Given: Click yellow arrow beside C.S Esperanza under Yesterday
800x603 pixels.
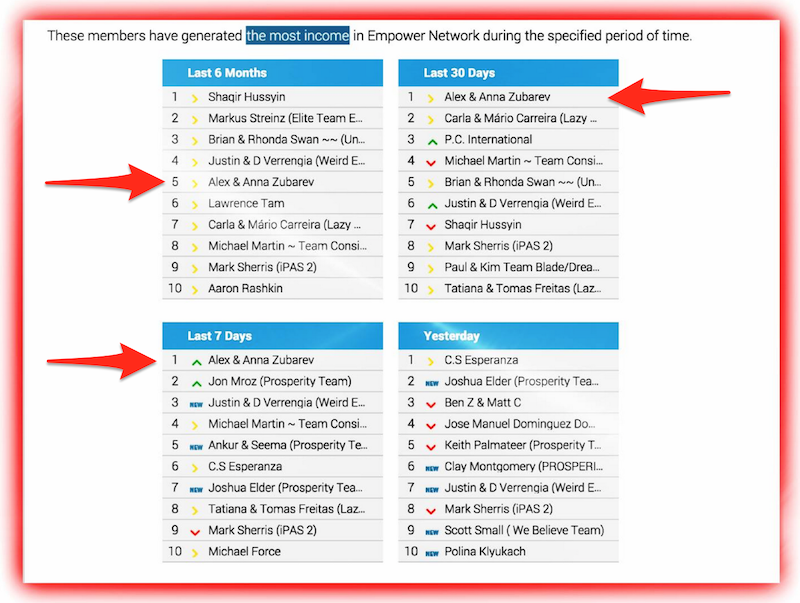Looking at the screenshot, I should [x=431, y=362].
